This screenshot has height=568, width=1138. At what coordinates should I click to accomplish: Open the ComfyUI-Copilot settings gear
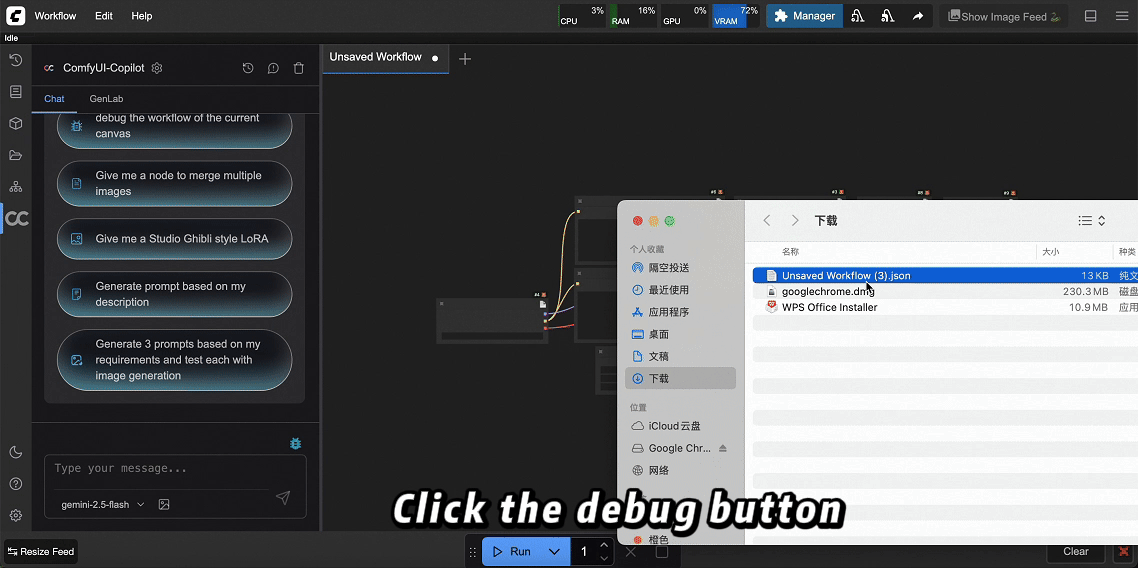[x=157, y=68]
